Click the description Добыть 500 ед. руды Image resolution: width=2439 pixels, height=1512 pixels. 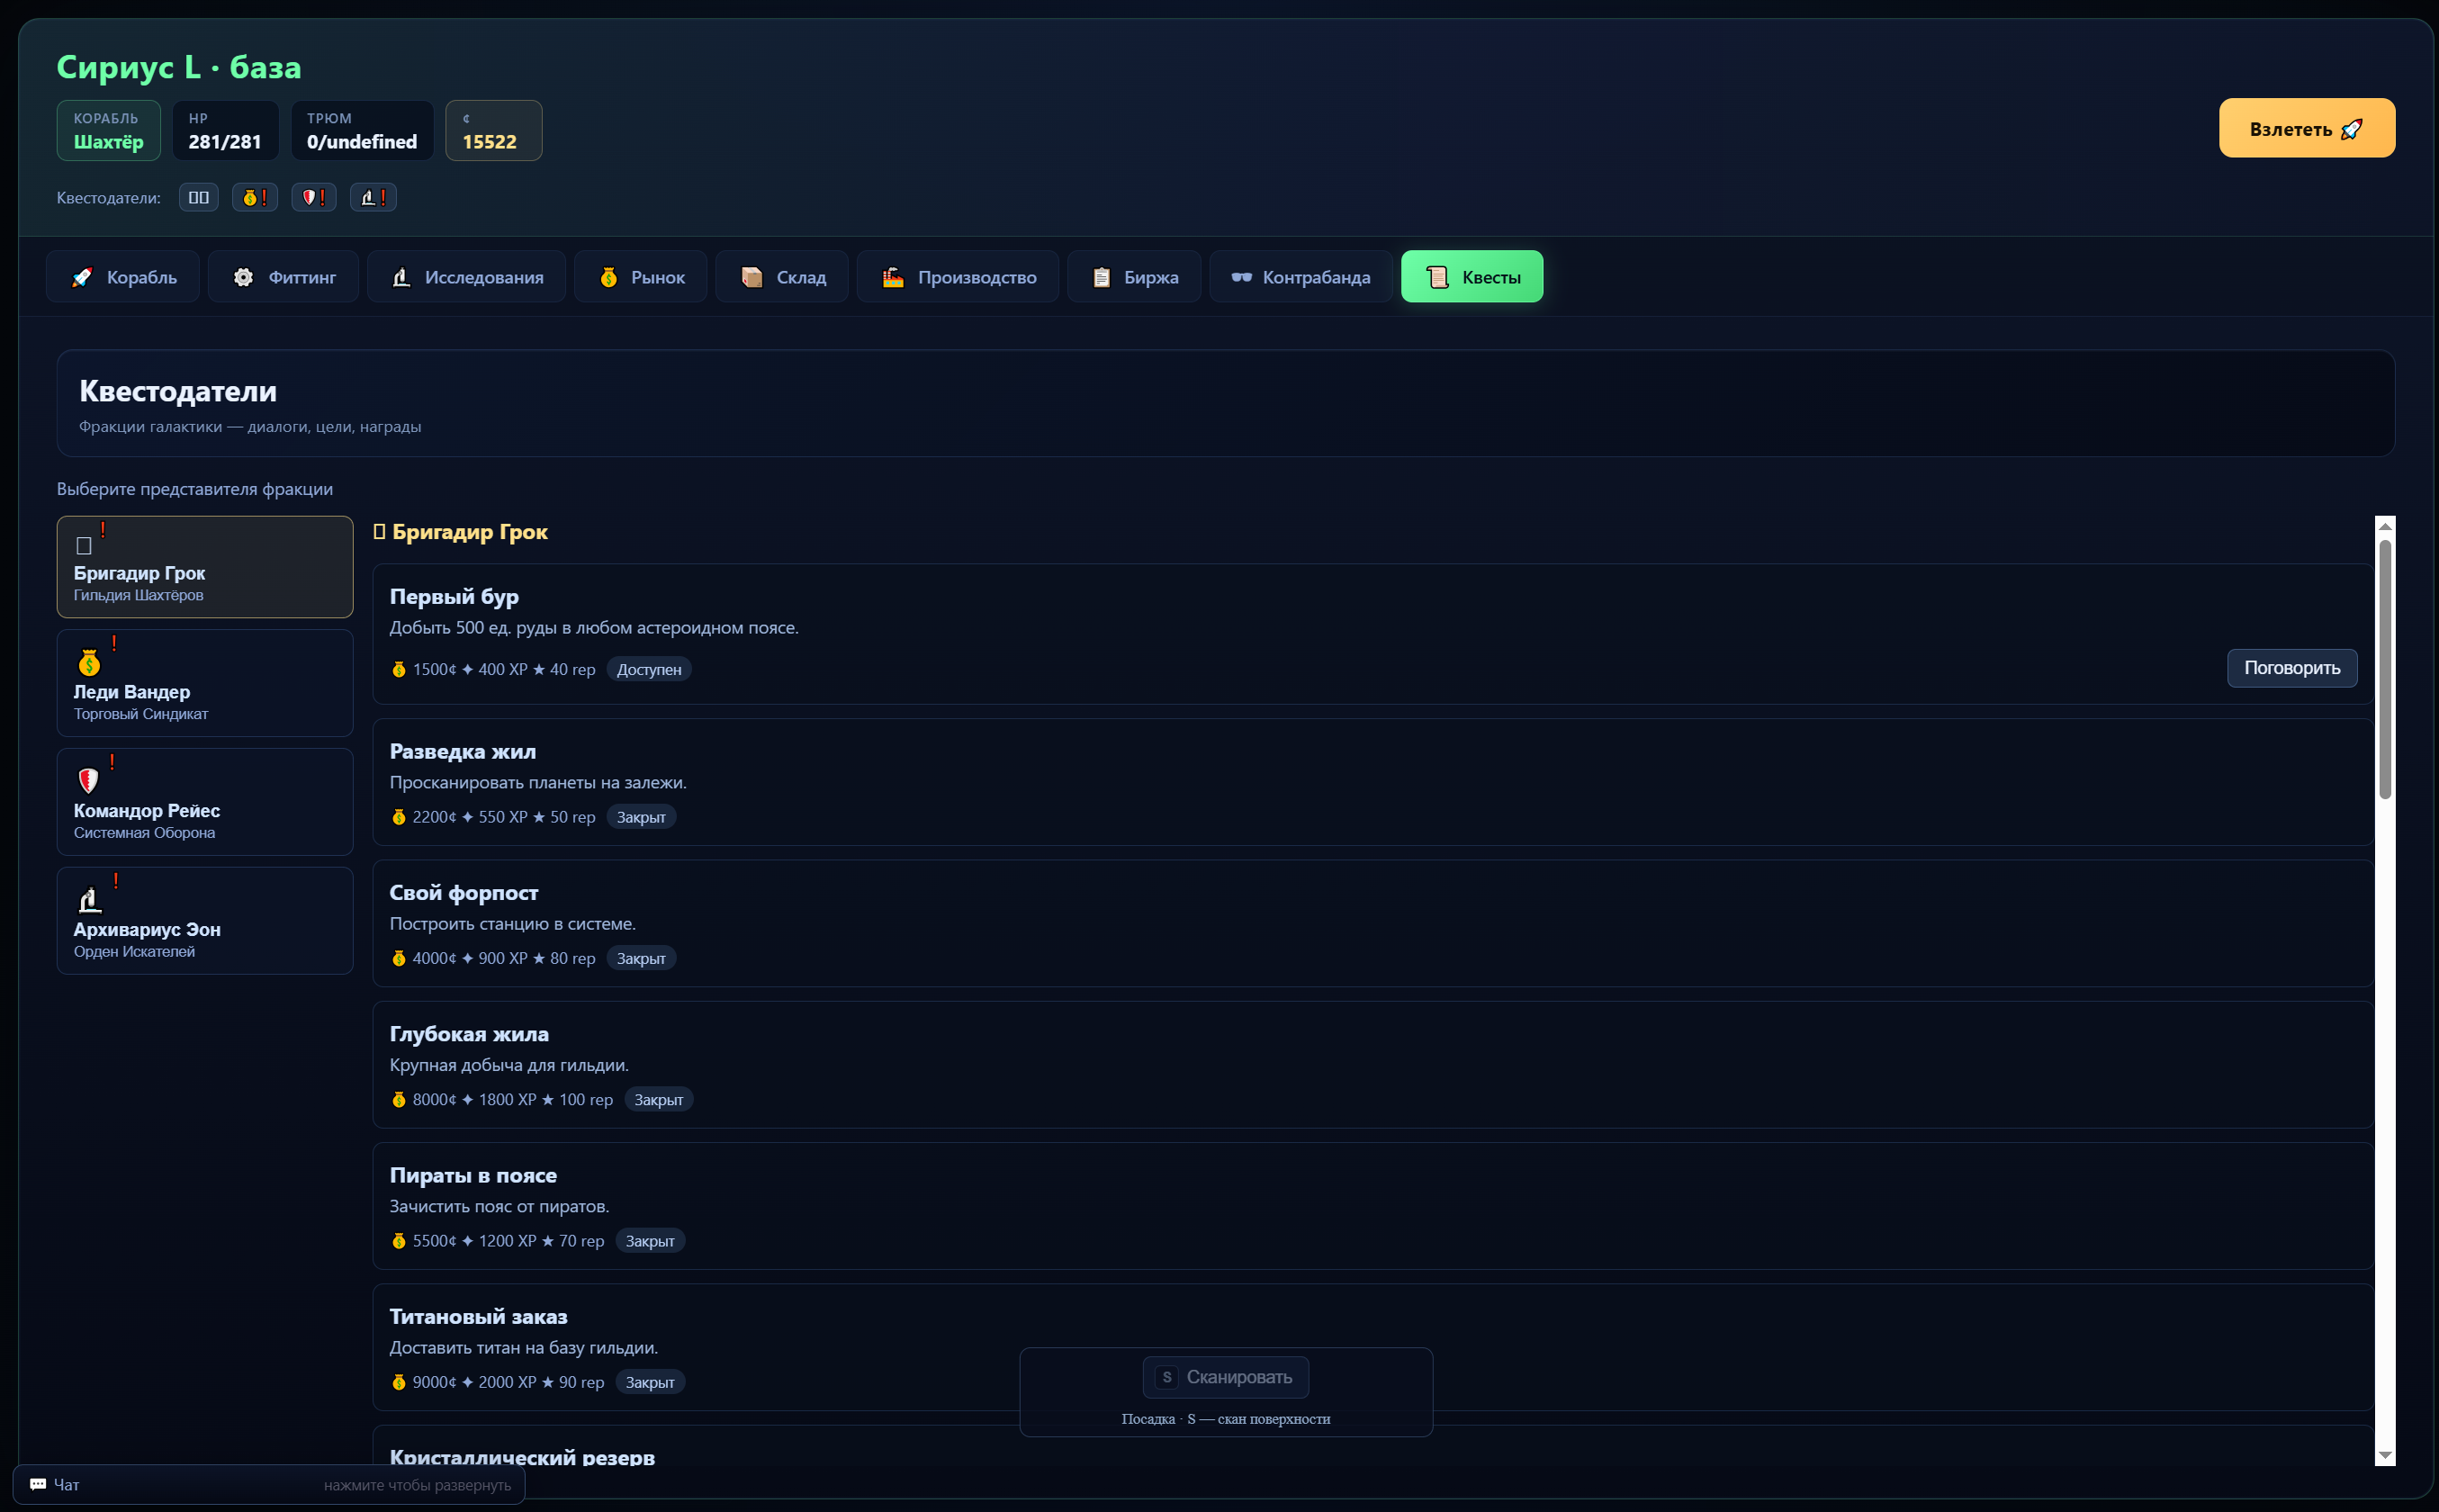tap(594, 628)
